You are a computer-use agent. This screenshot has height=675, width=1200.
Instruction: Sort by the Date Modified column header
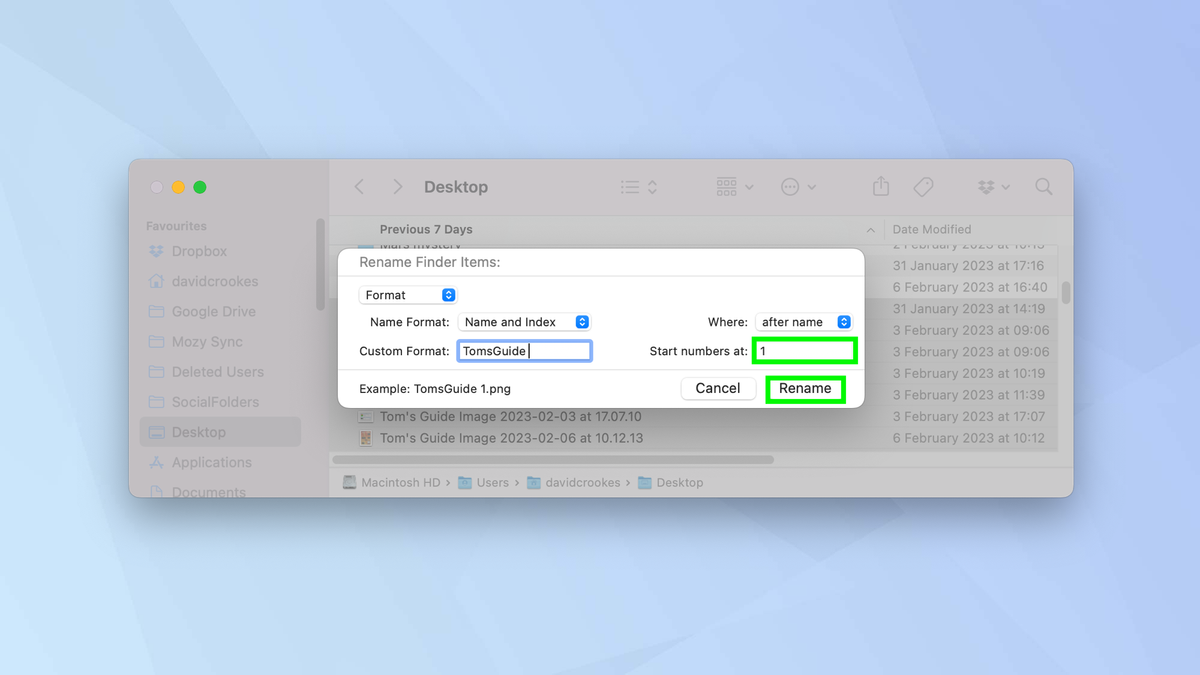[932, 230]
